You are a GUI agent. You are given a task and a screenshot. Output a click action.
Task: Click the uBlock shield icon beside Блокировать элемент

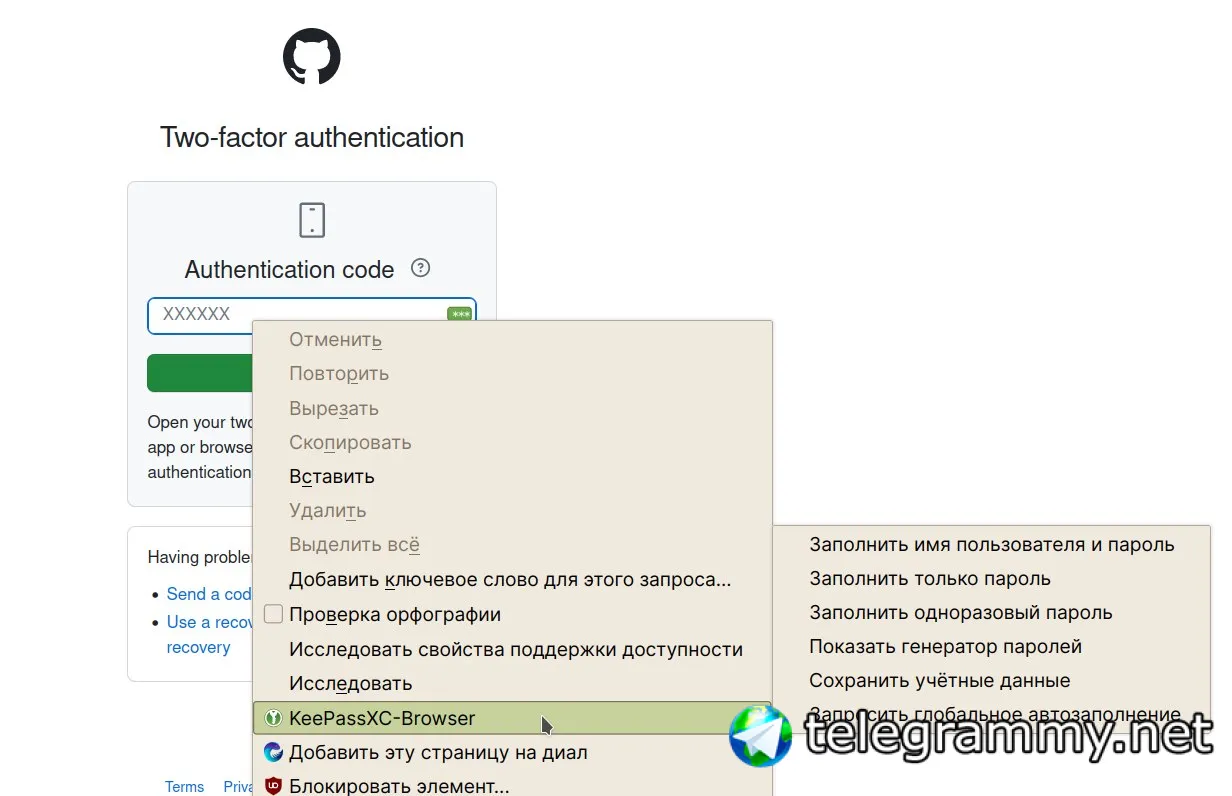(x=273, y=786)
